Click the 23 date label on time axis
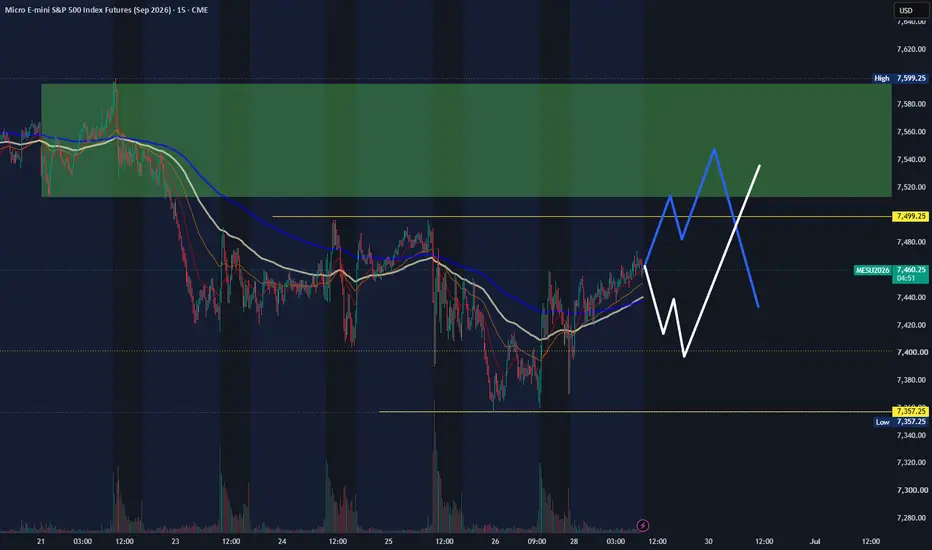932x550 pixels. click(175, 541)
